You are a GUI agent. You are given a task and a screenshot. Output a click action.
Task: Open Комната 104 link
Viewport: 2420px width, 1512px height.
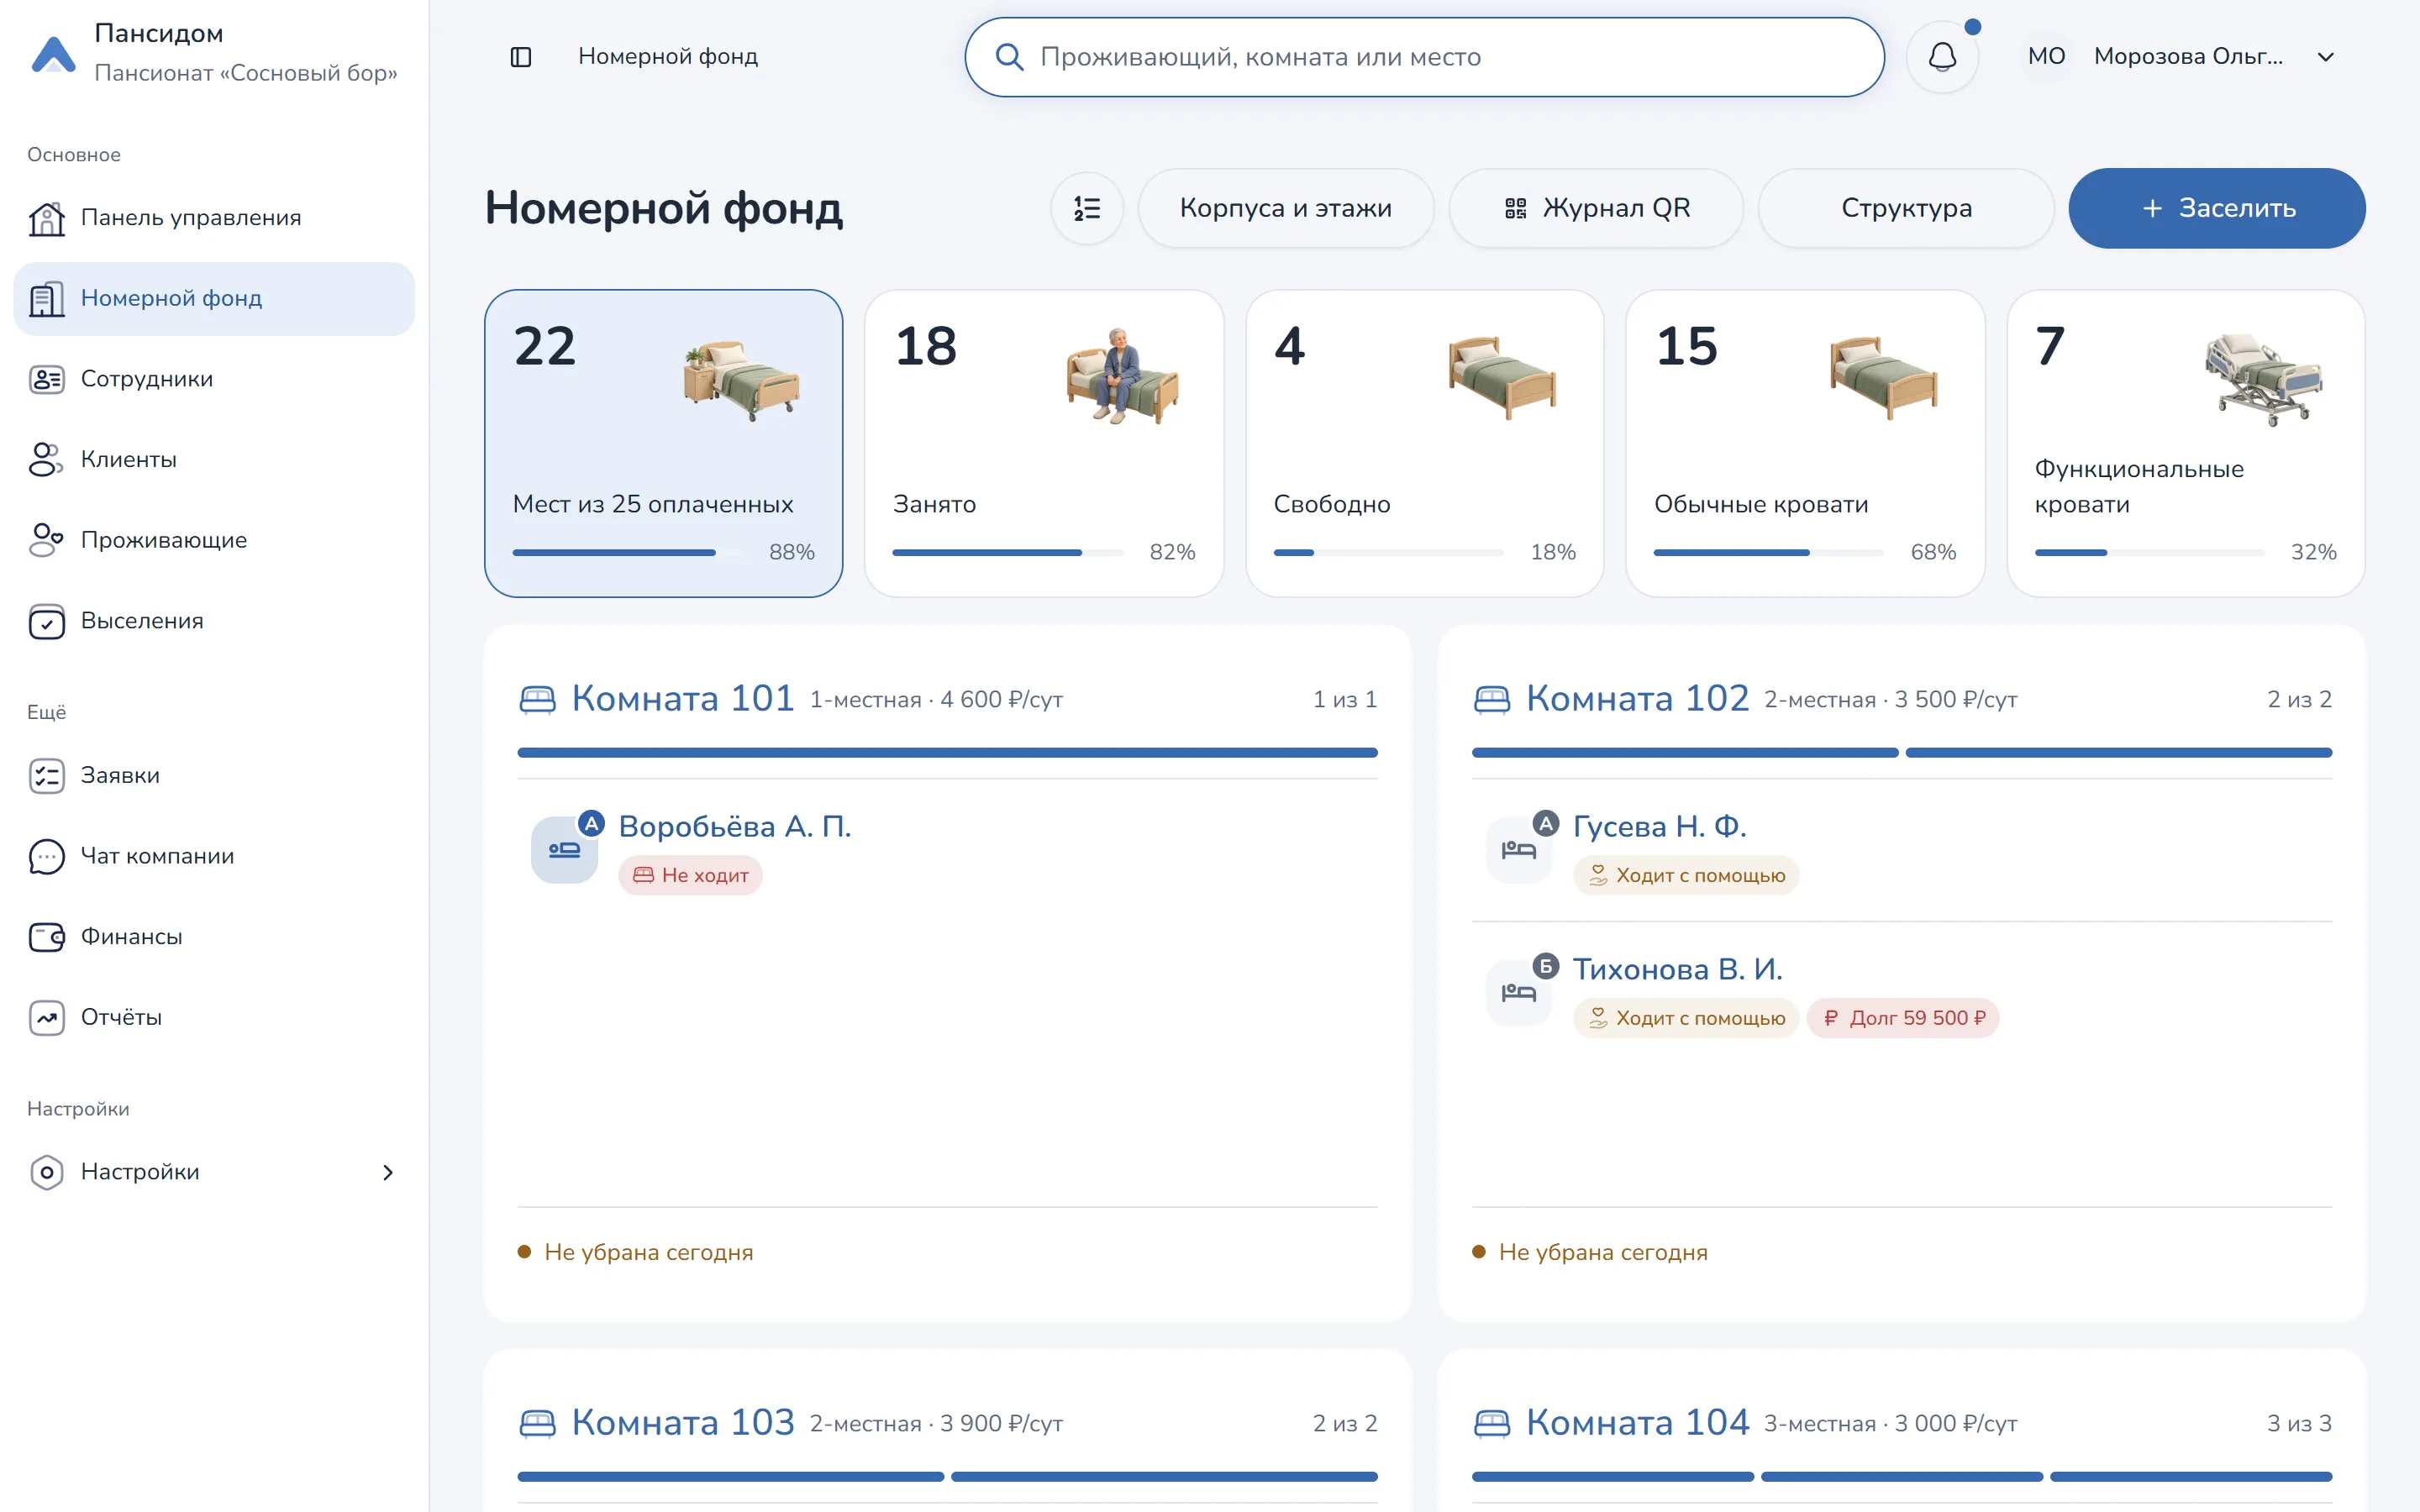1637,1422
